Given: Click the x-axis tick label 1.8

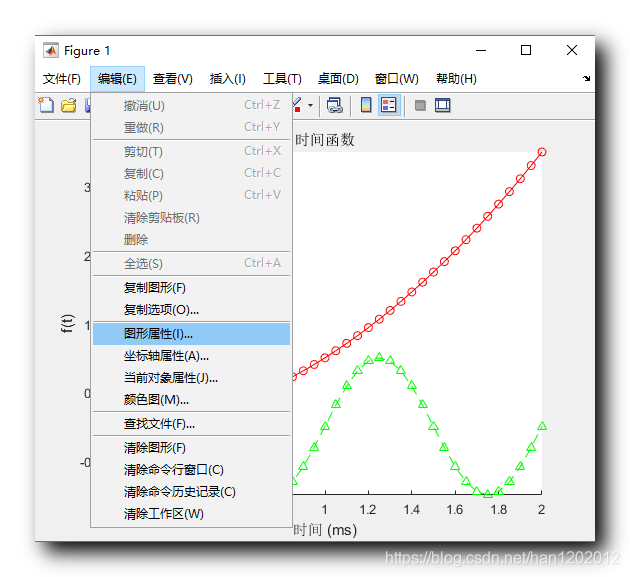Looking at the screenshot, I should coord(498,510).
